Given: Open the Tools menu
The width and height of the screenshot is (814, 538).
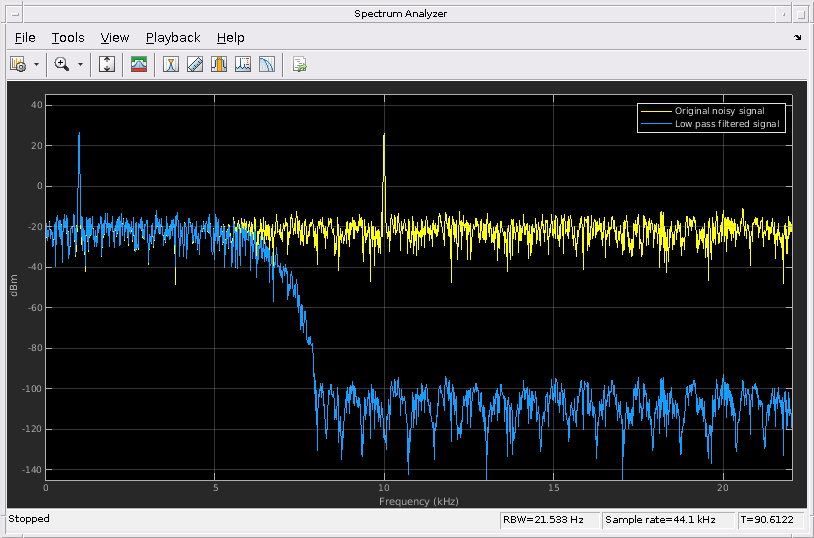Looking at the screenshot, I should [x=68, y=38].
